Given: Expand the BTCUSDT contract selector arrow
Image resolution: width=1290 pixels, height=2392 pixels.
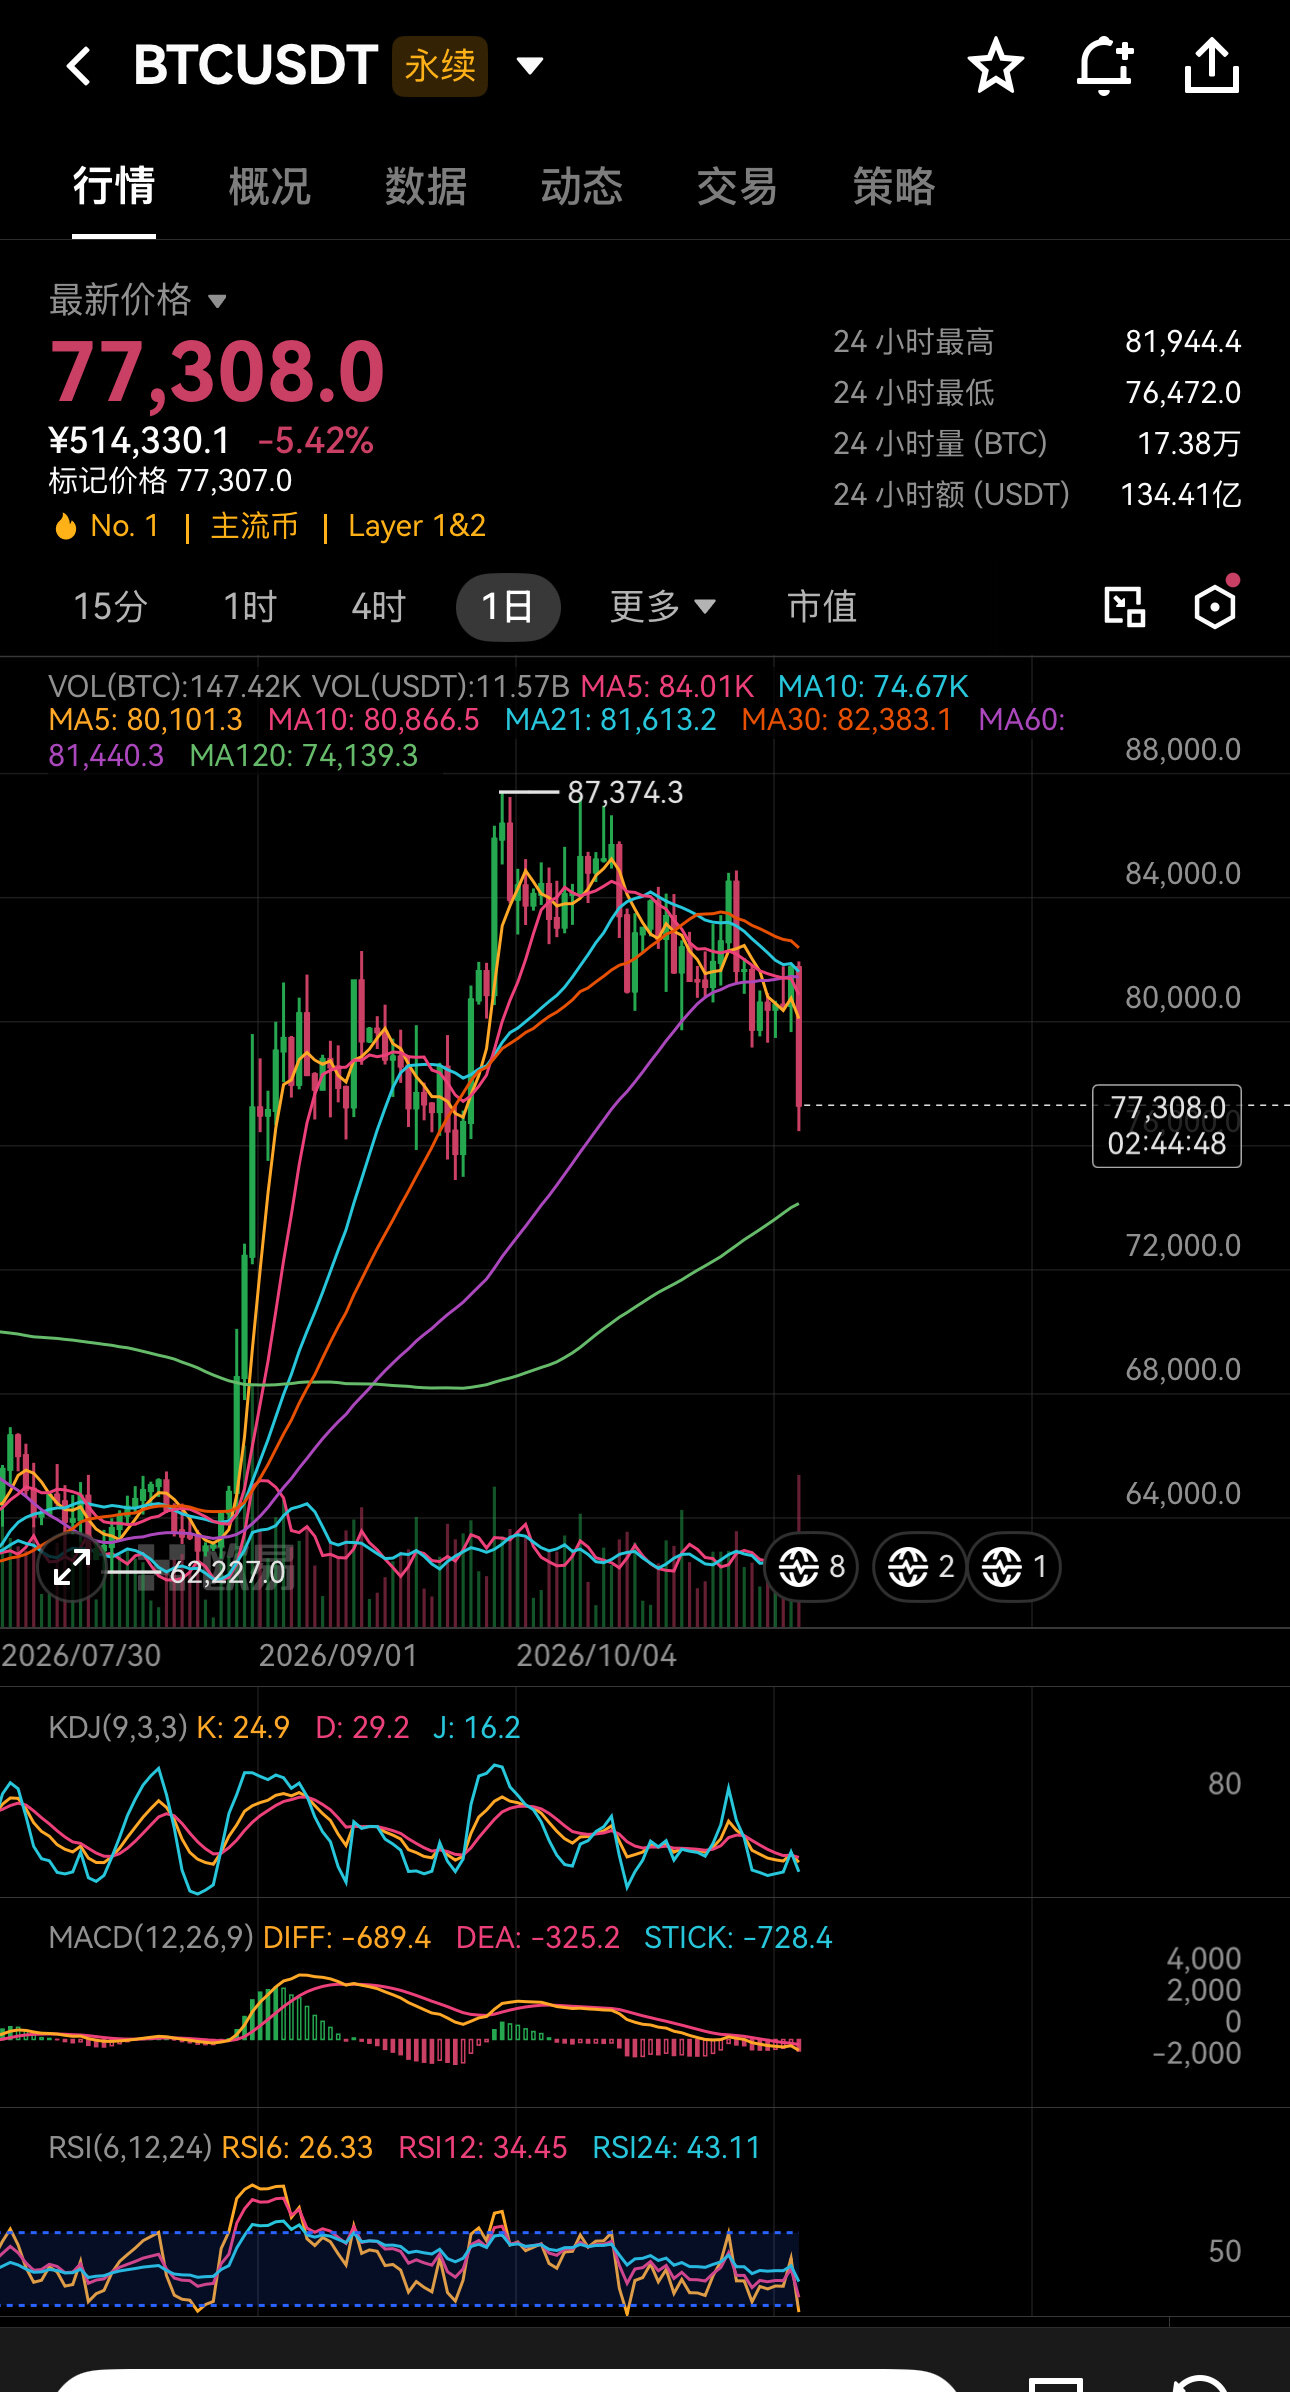Looking at the screenshot, I should coord(529,66).
